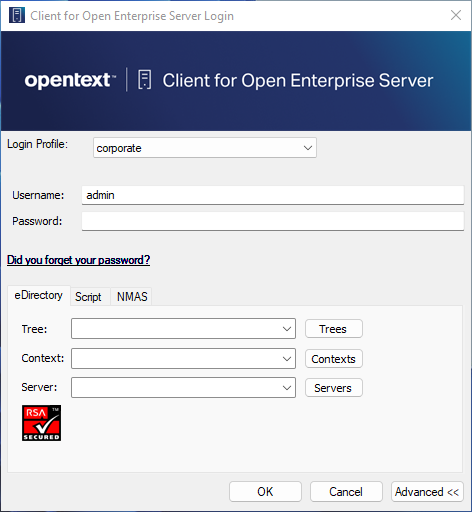The width and height of the screenshot is (472, 512).
Task: Click the title bar application icon
Action: pyautogui.click(x=17, y=15)
